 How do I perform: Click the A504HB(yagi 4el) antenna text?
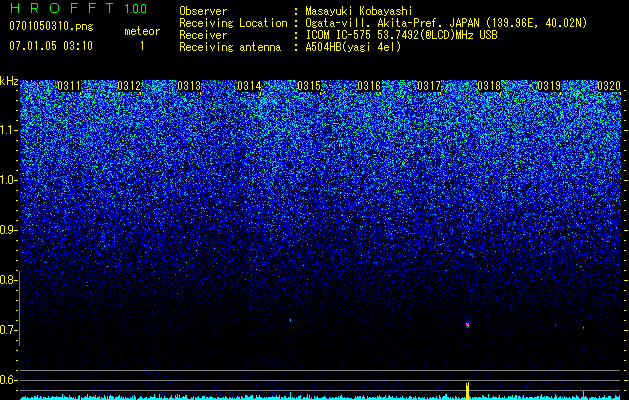[353, 47]
